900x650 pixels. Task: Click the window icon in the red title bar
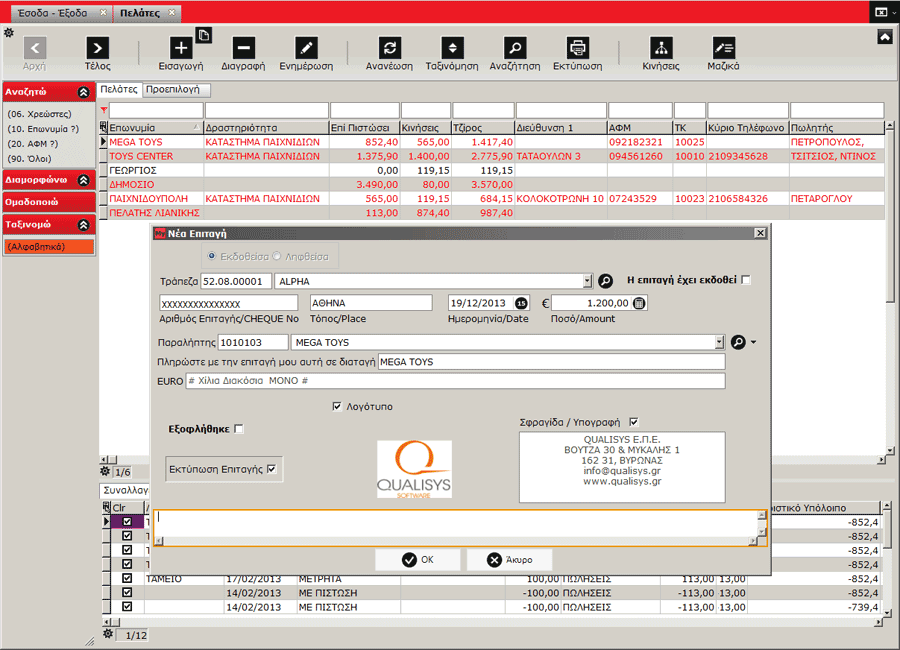click(880, 12)
